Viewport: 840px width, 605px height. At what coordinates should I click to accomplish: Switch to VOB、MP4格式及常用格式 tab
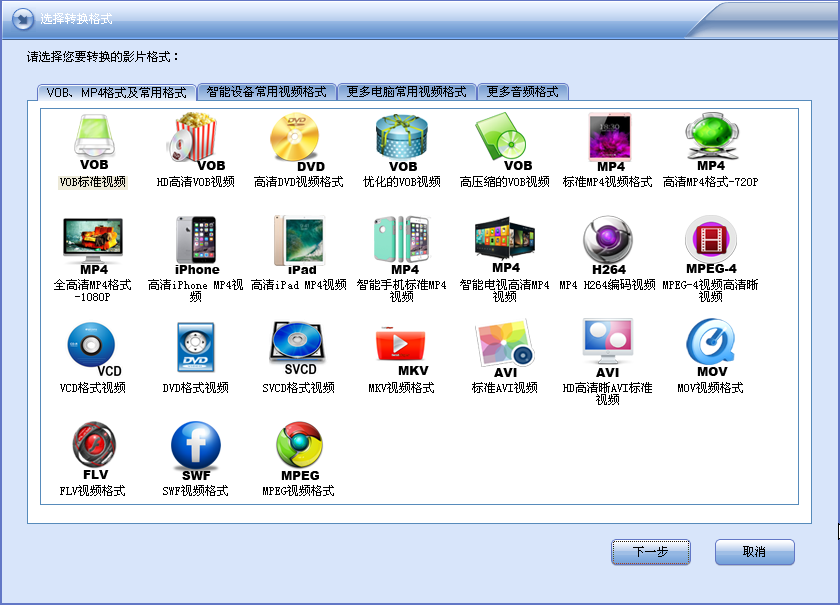coord(116,93)
